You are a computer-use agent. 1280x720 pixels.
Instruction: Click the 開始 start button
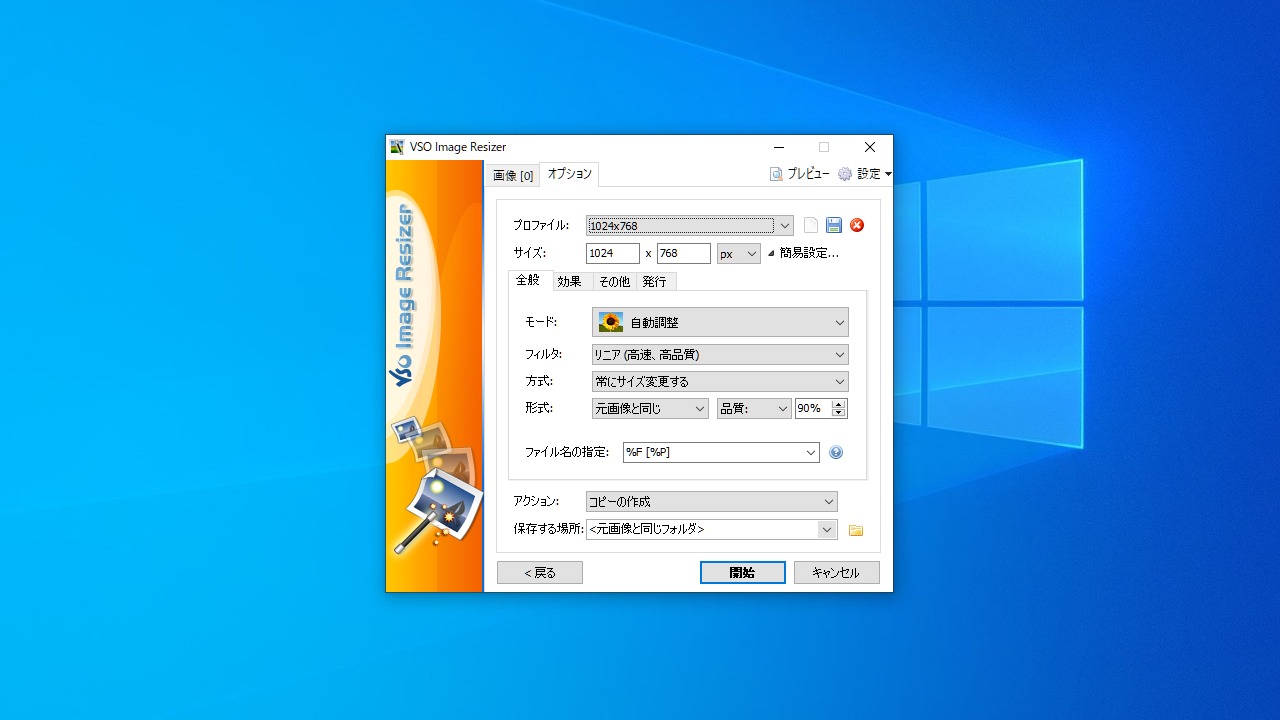[x=742, y=573]
